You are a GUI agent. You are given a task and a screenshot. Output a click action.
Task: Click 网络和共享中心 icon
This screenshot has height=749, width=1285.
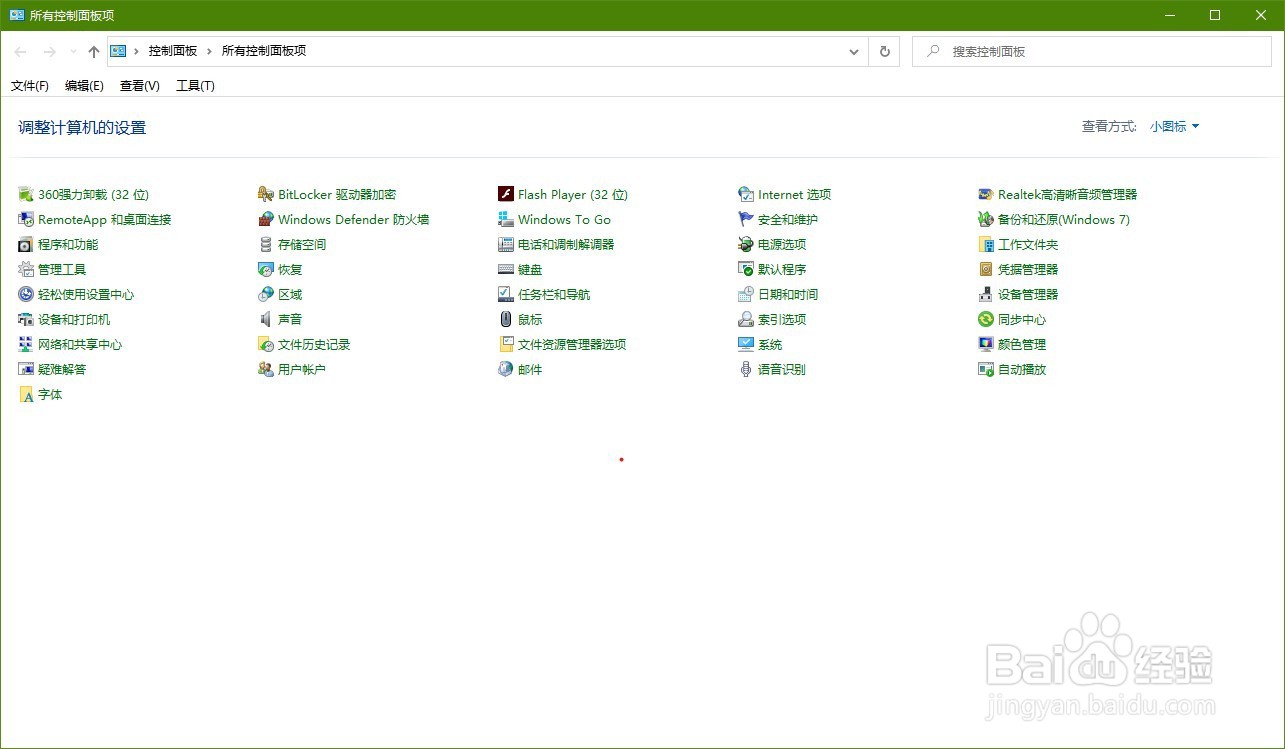pyautogui.click(x=26, y=344)
